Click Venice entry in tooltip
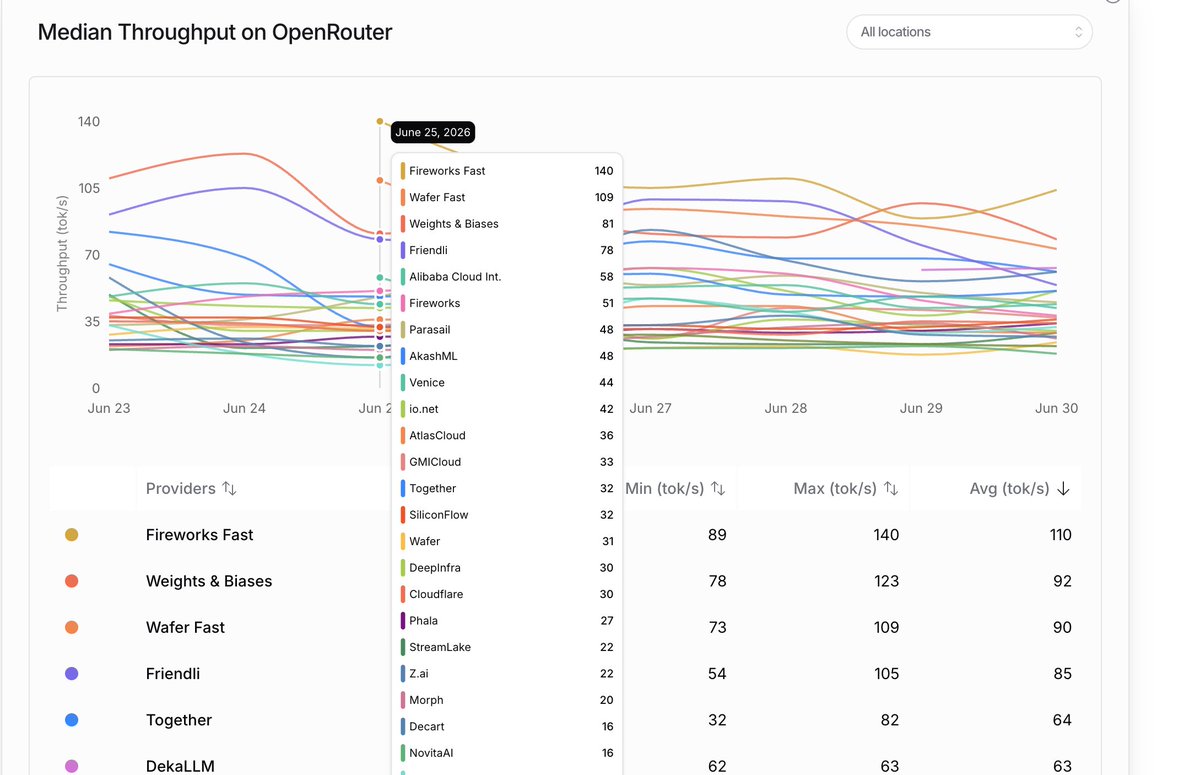The height and width of the screenshot is (775, 1200). pos(507,383)
